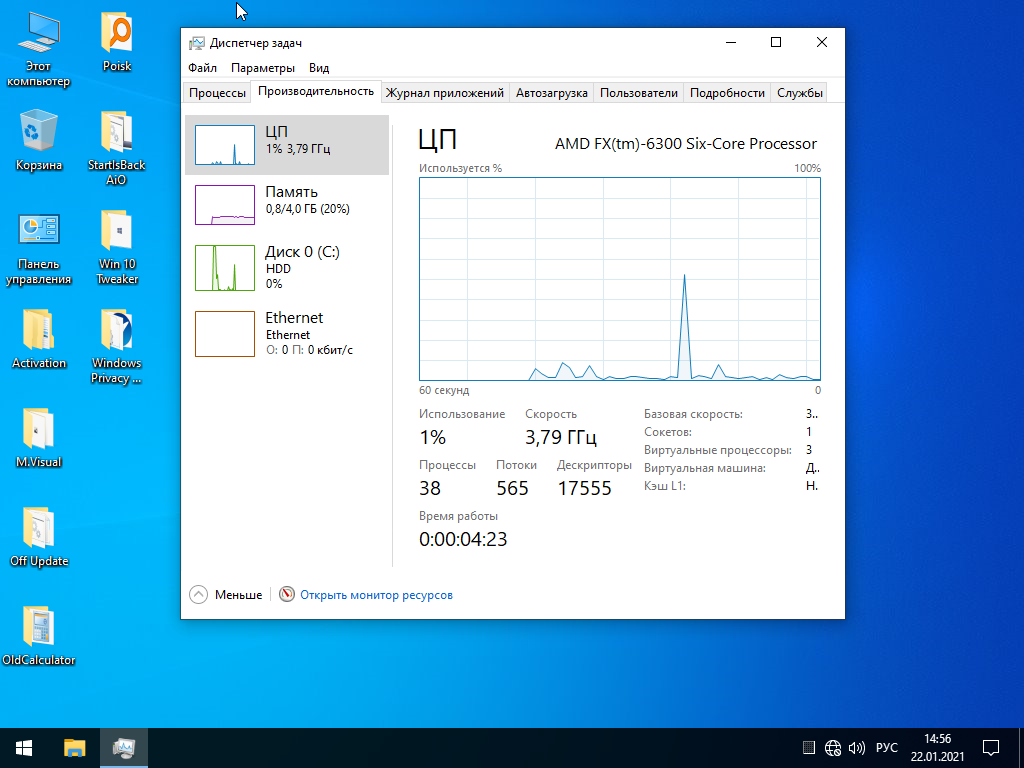Switch to the Службы tab

click(x=800, y=93)
